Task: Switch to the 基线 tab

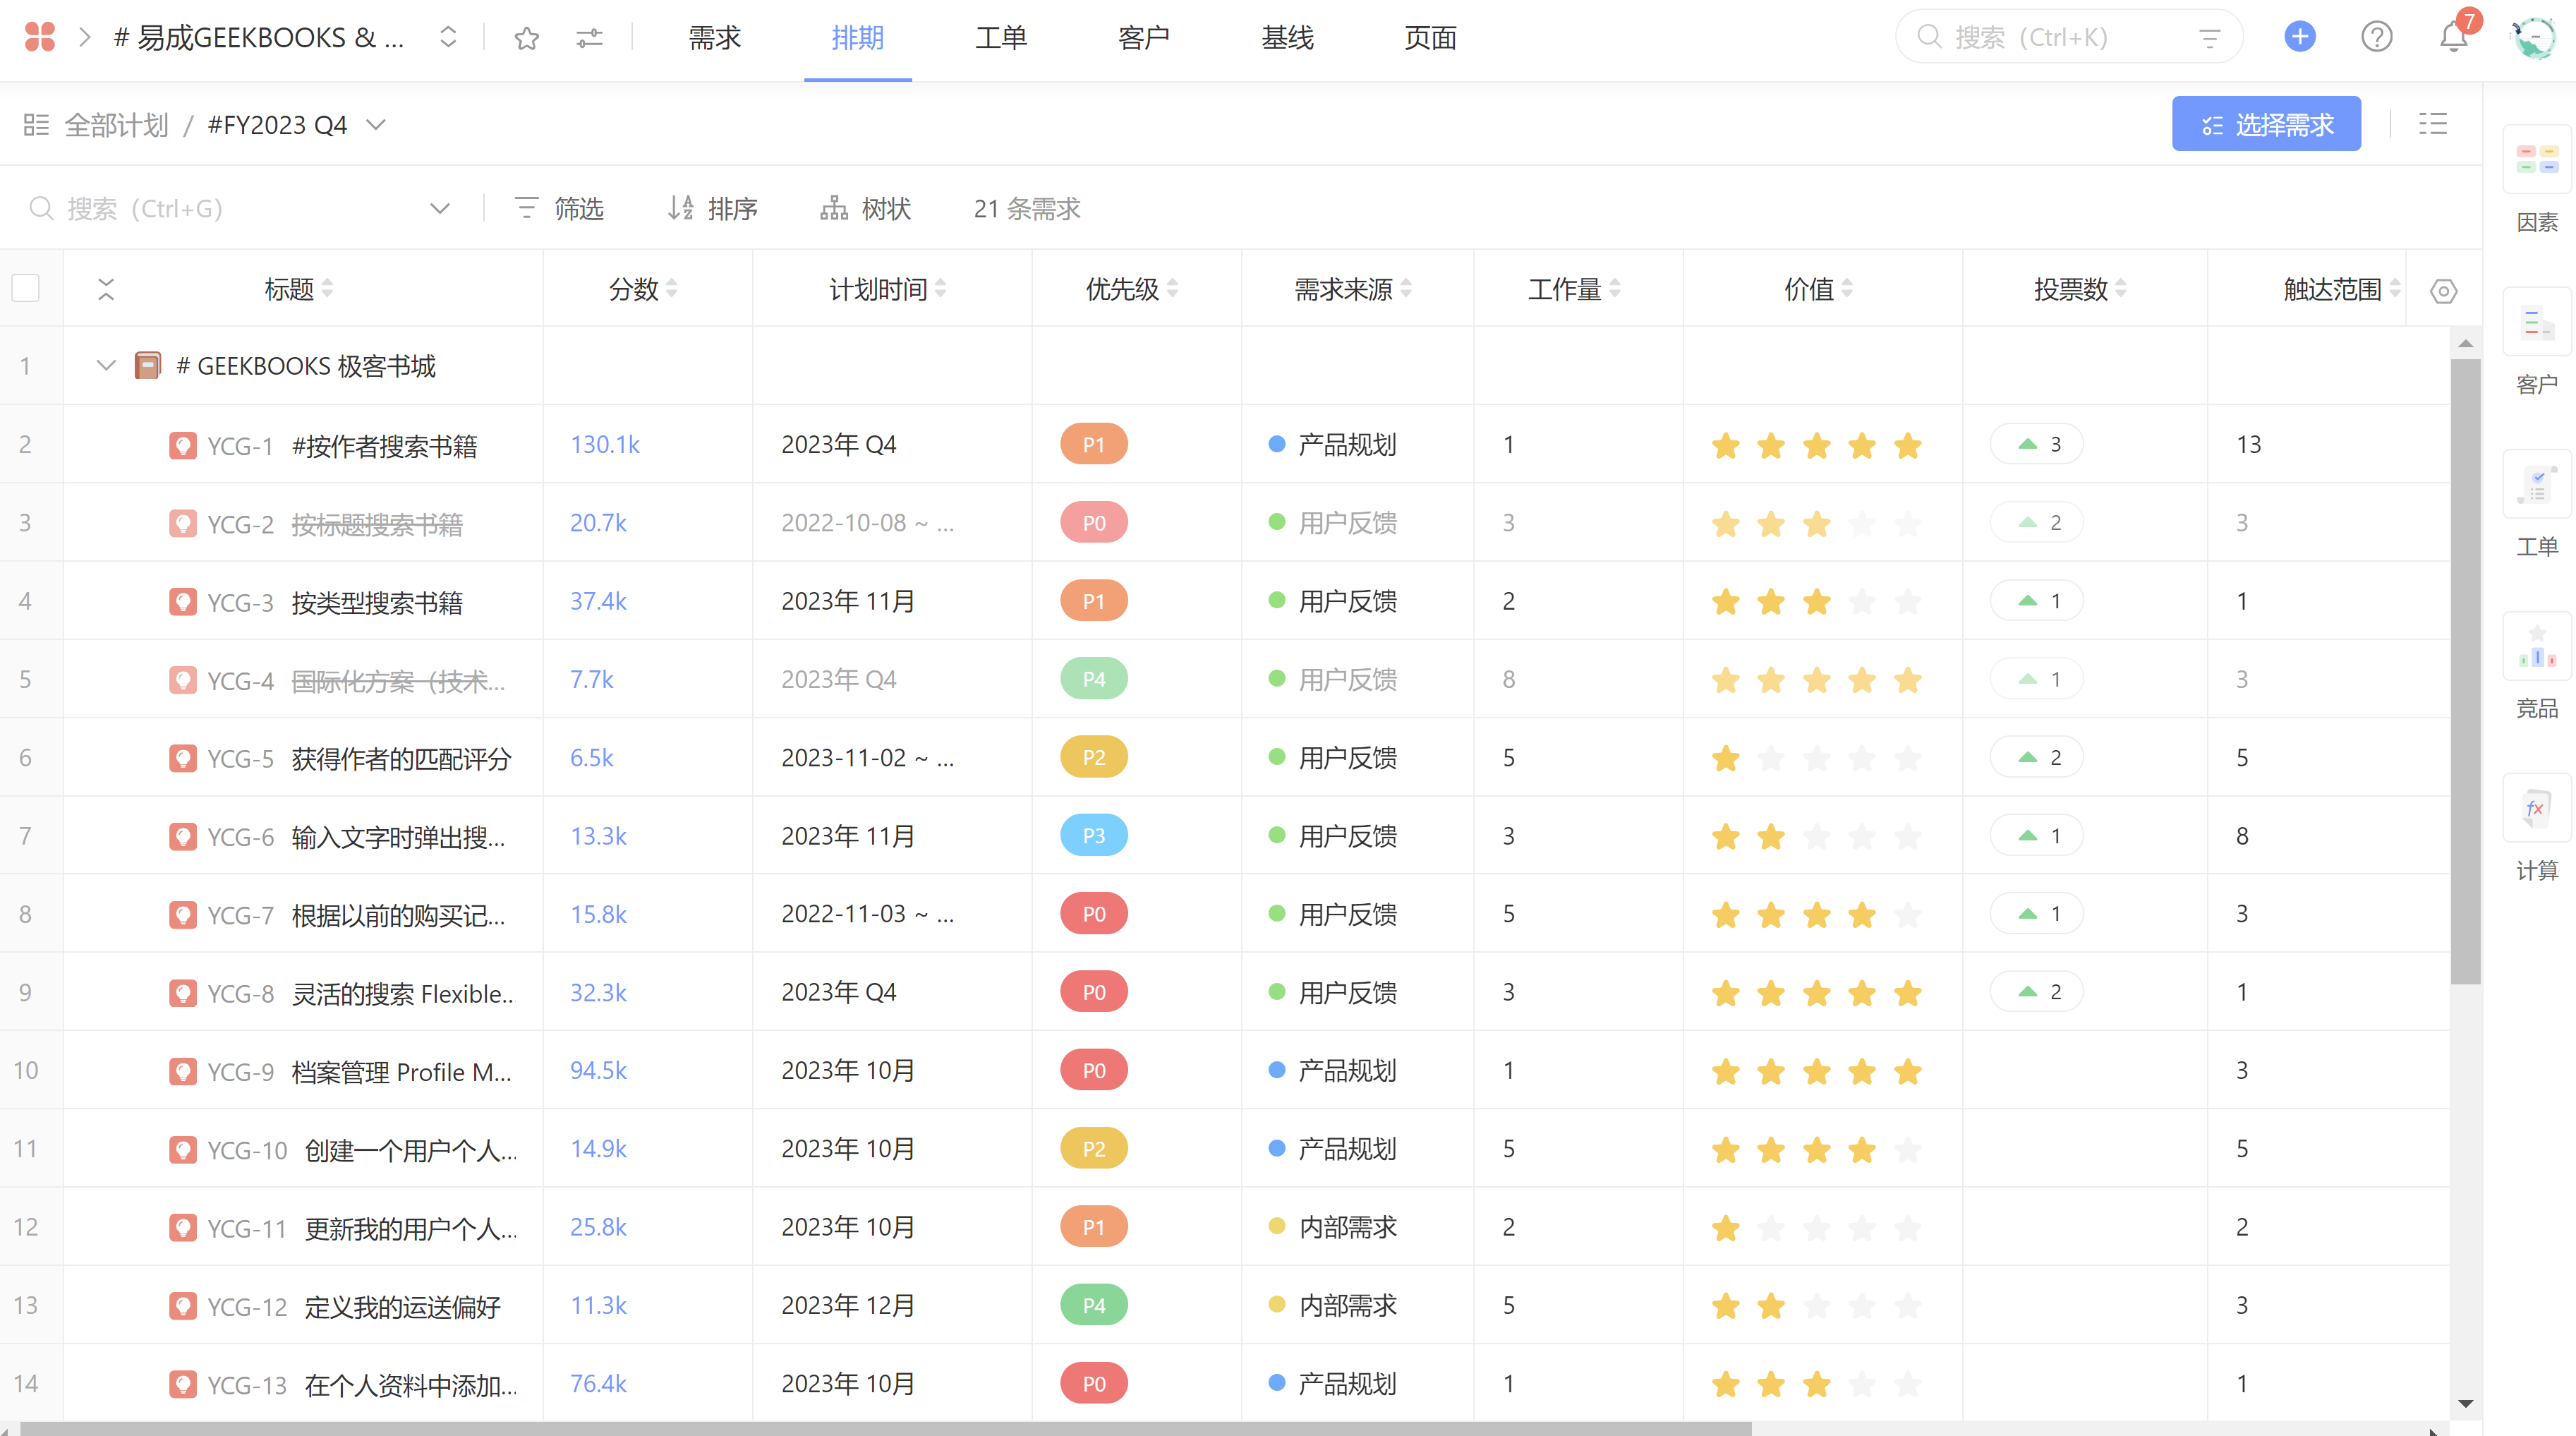Action: click(1287, 38)
